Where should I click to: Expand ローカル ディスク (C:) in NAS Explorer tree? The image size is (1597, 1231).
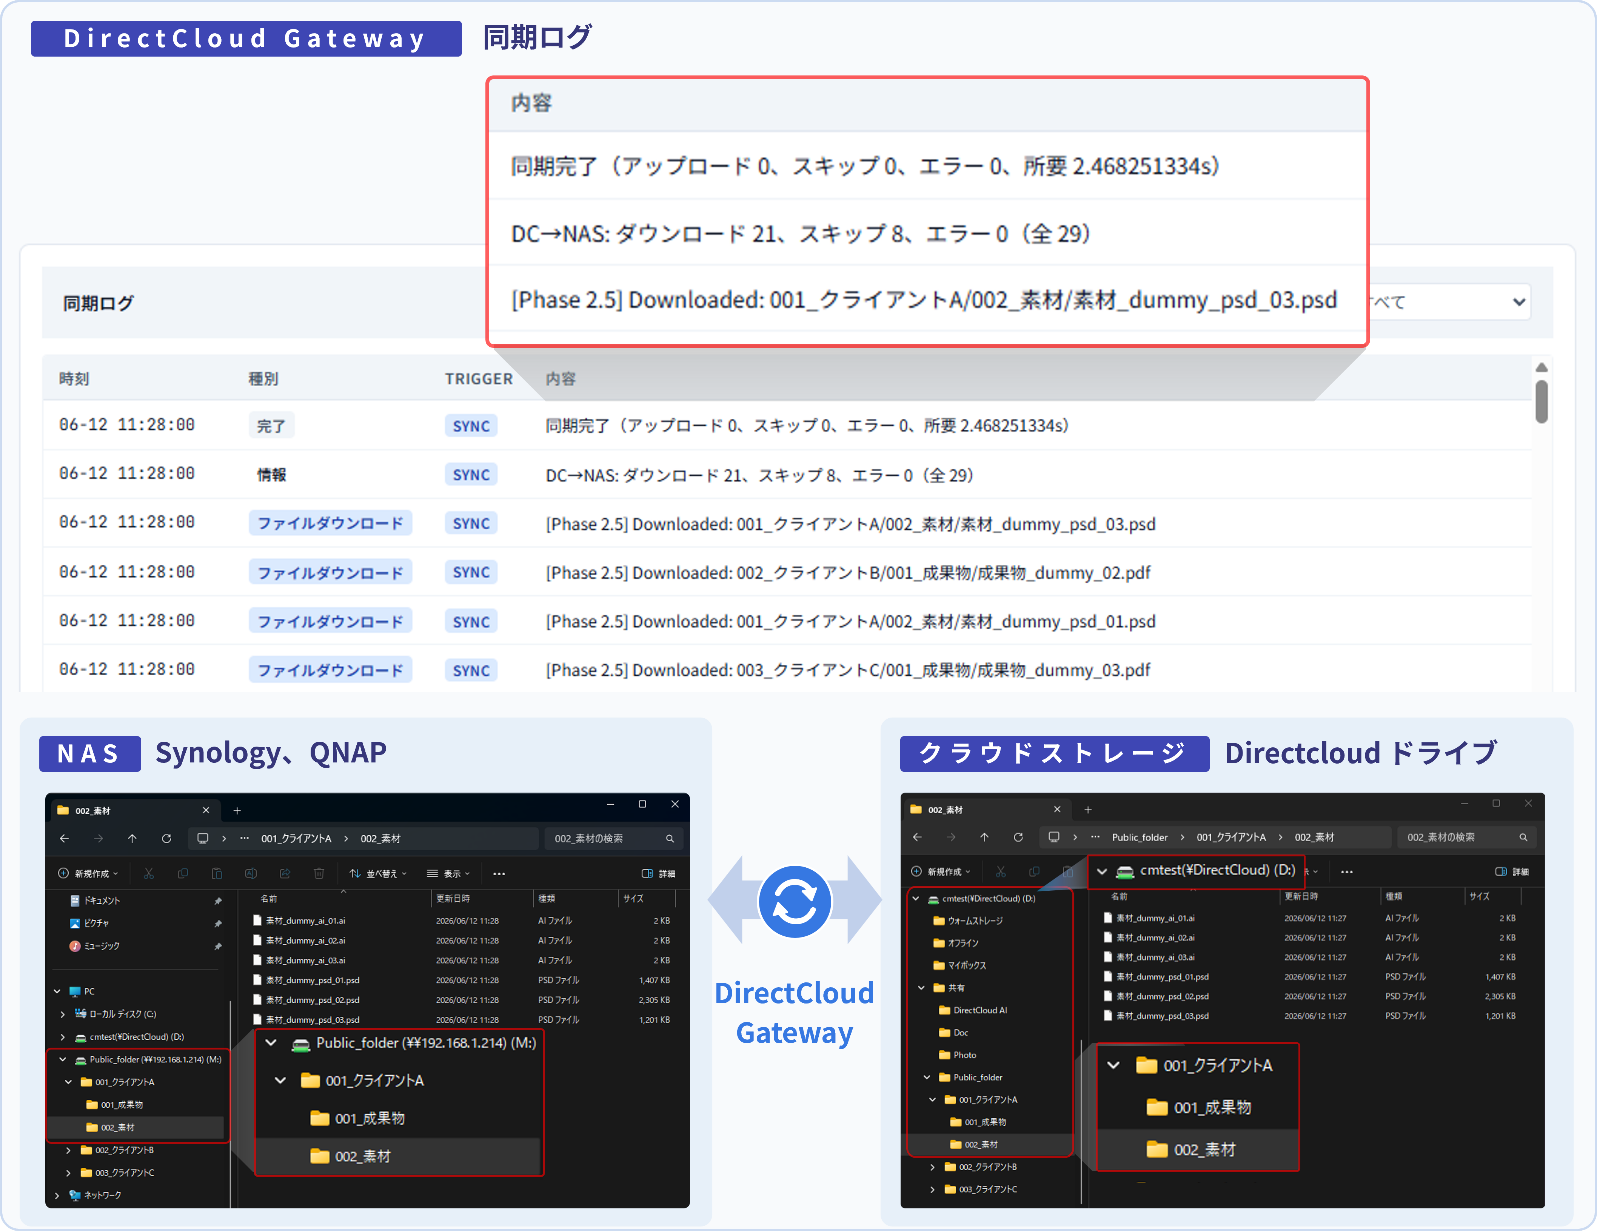coord(63,1014)
